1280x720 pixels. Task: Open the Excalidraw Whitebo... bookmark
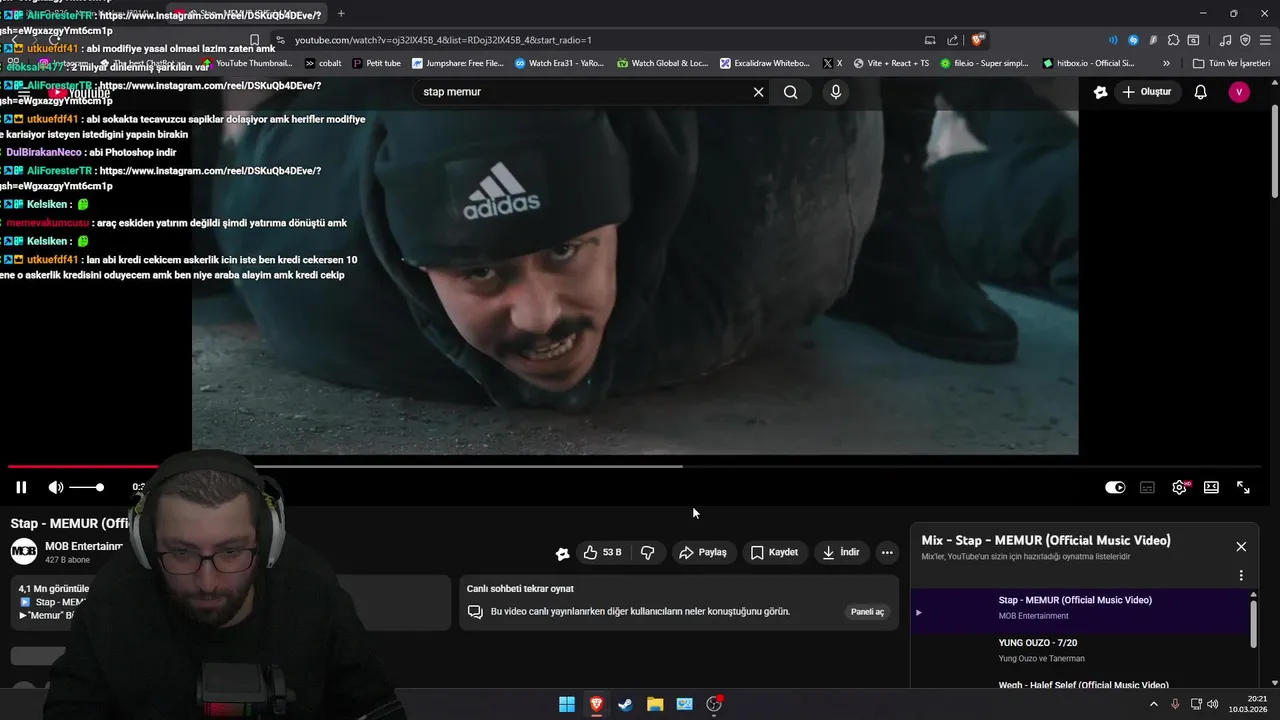click(x=764, y=63)
